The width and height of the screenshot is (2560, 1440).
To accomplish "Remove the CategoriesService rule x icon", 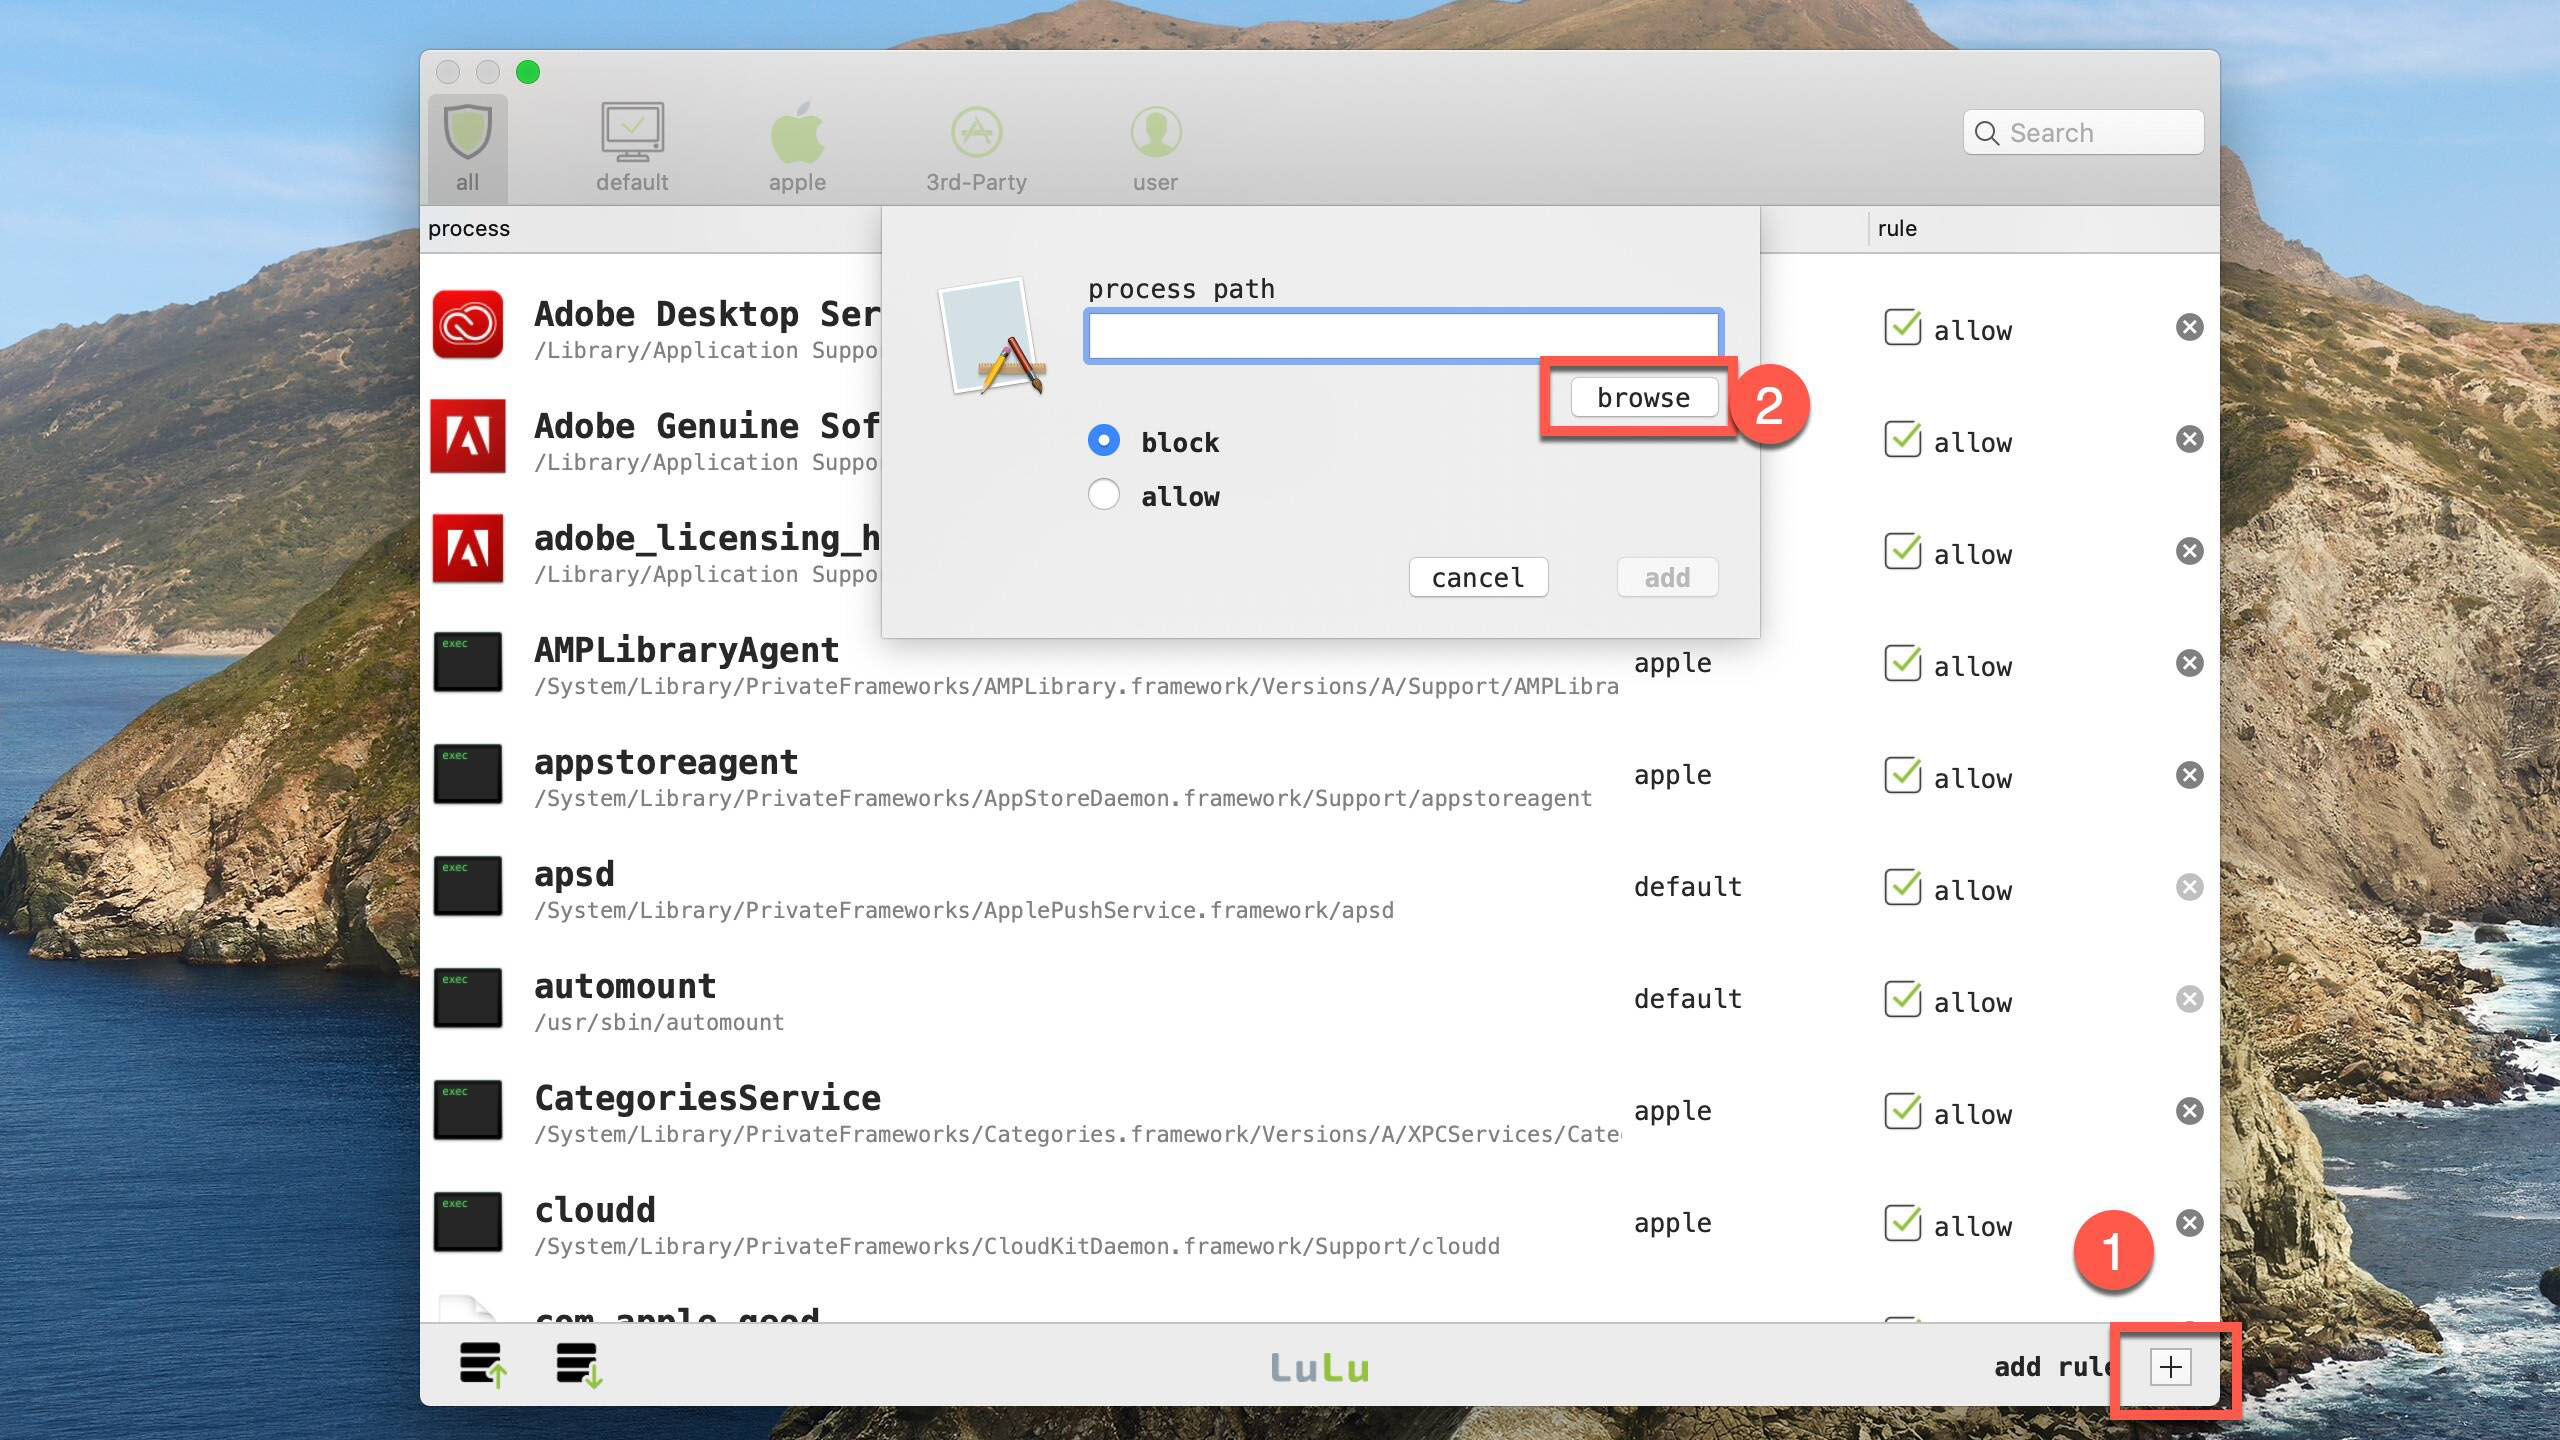I will tap(2189, 1111).
